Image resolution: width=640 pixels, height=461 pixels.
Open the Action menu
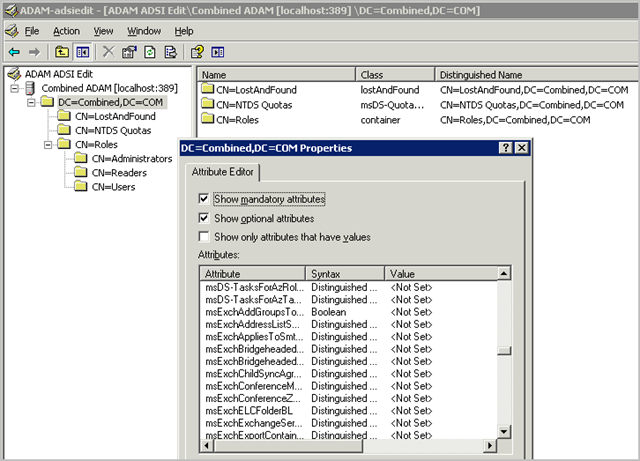[x=66, y=31]
